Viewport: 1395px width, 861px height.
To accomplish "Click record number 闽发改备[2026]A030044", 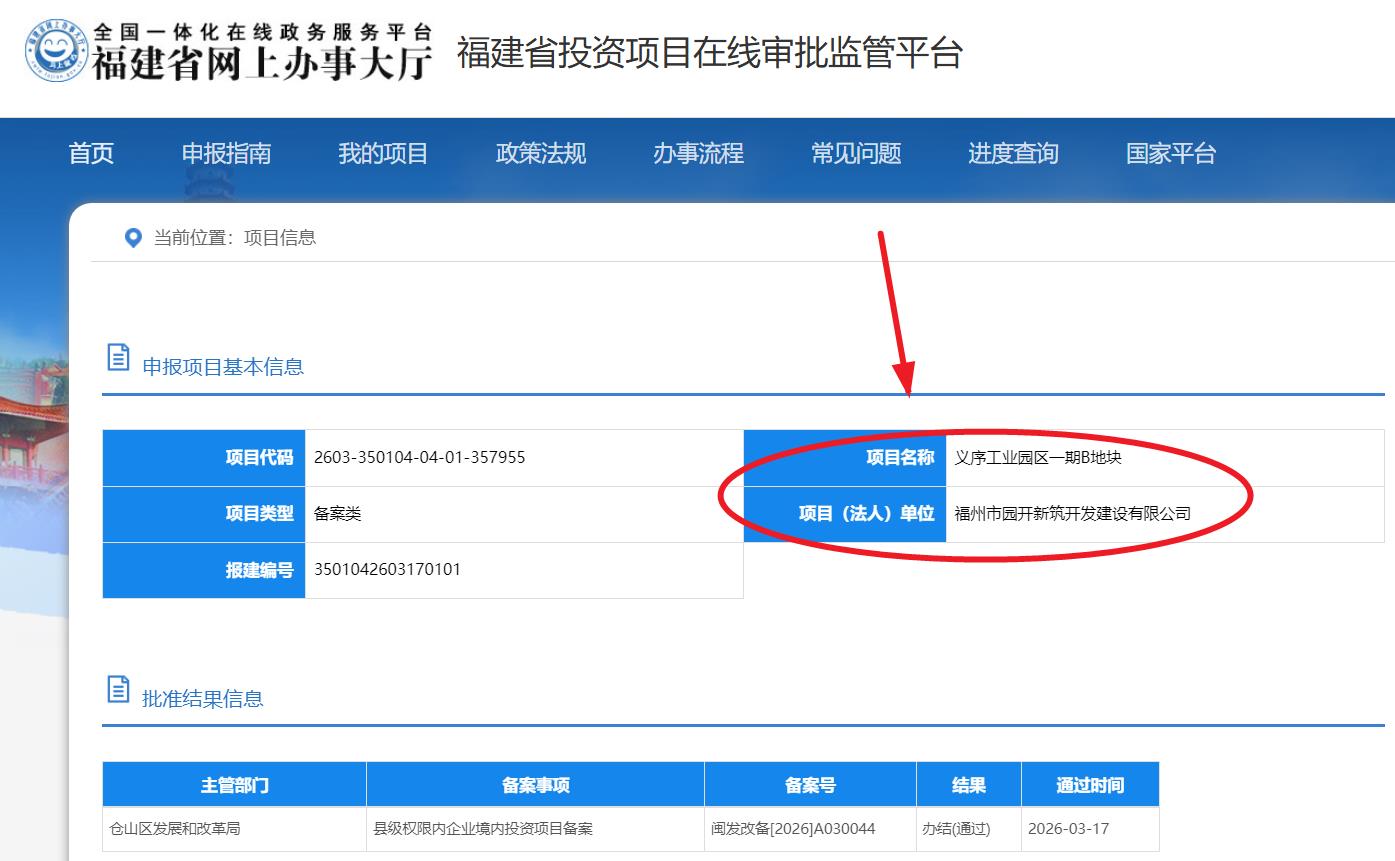I will [793, 829].
